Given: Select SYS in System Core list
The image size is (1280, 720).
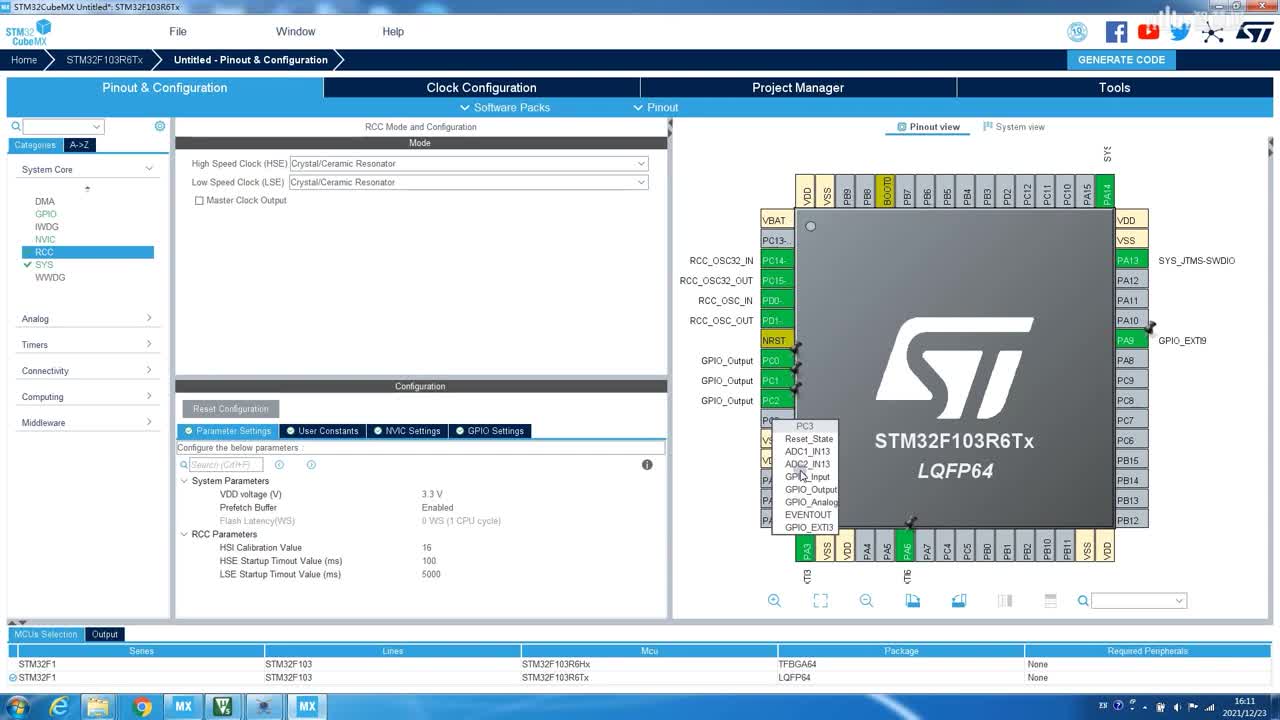Looking at the screenshot, I should click(x=44, y=265).
